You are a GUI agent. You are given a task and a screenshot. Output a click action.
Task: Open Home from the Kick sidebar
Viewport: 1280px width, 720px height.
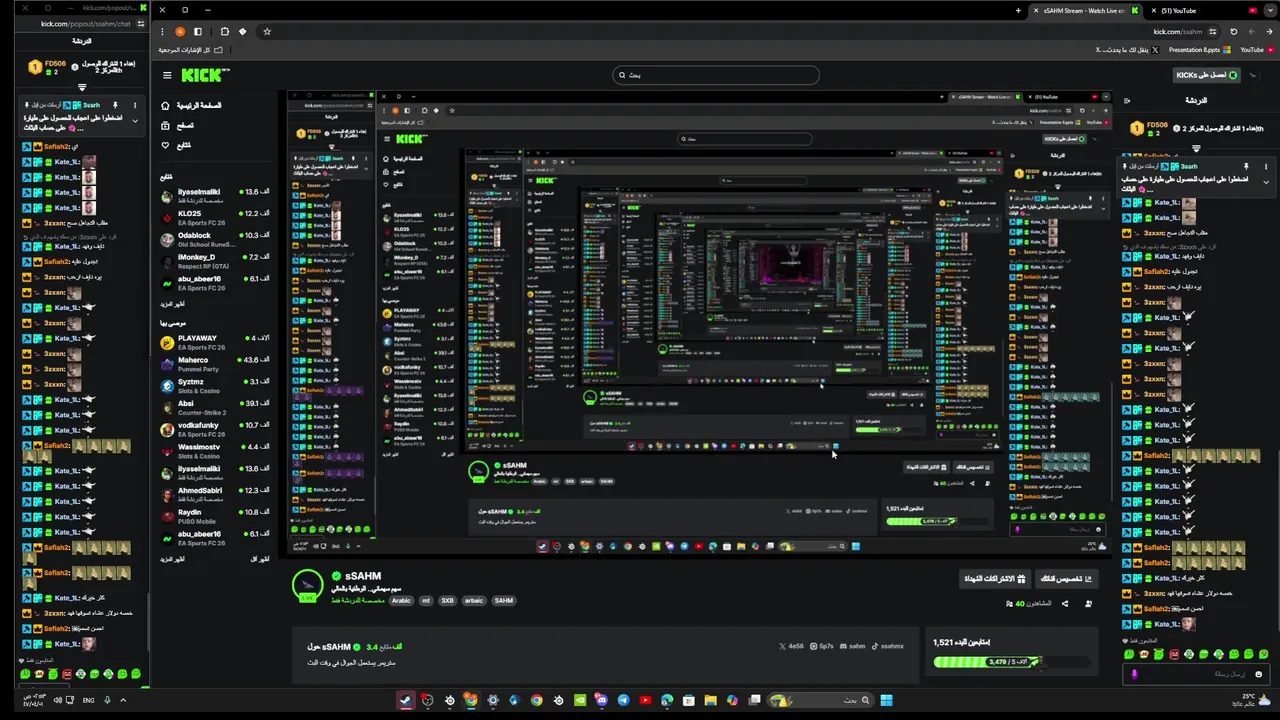pos(192,105)
